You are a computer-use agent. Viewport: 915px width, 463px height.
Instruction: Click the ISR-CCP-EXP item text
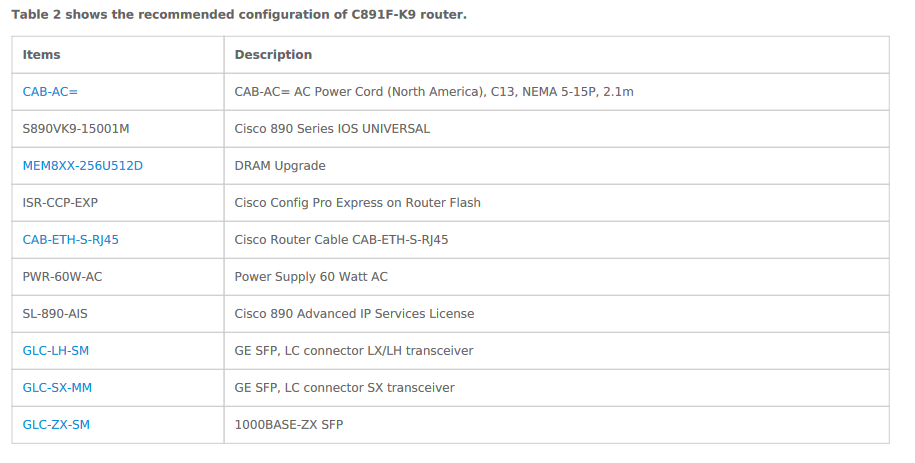60,203
